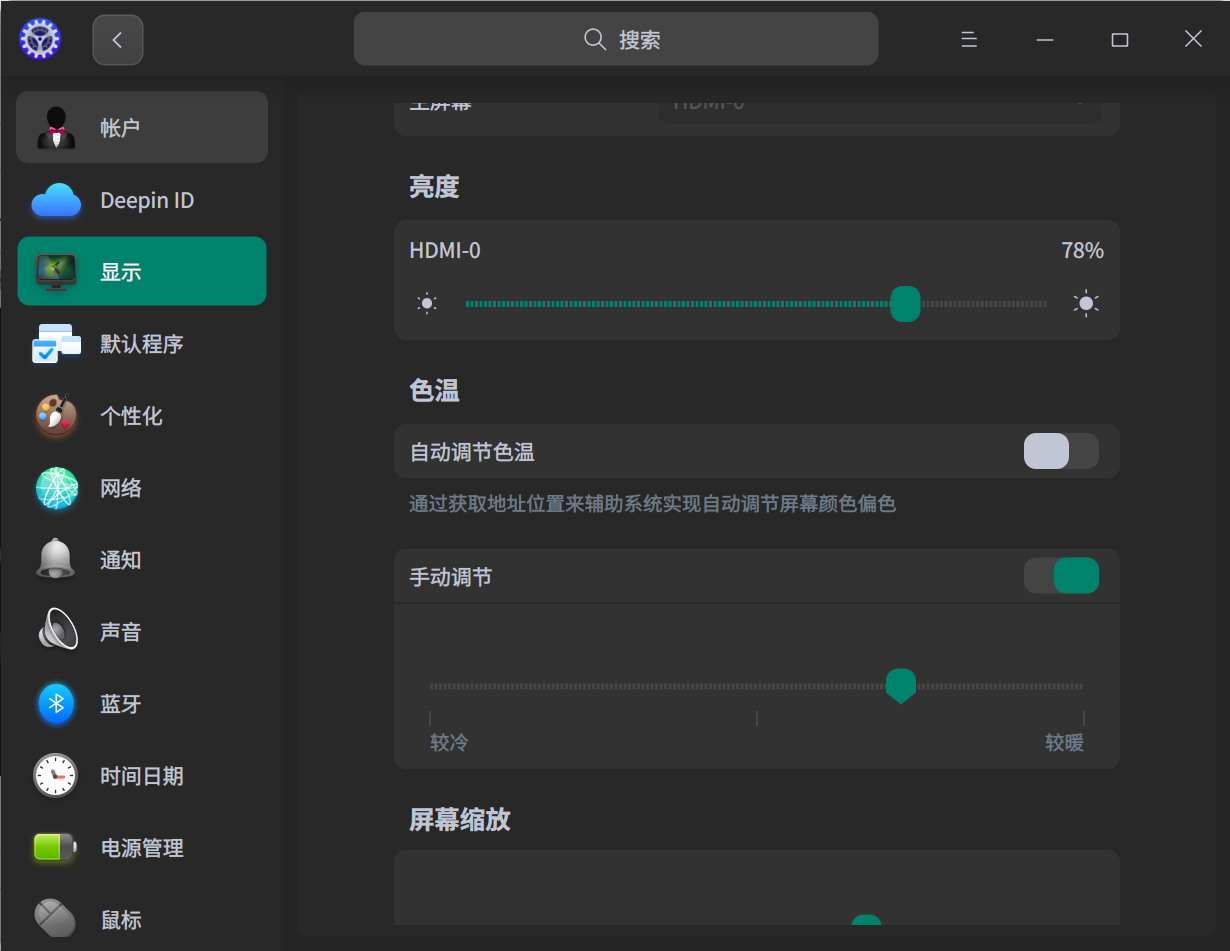The width and height of the screenshot is (1230, 951).
Task: Open 鼠标 settings section
Action: pos(142,918)
